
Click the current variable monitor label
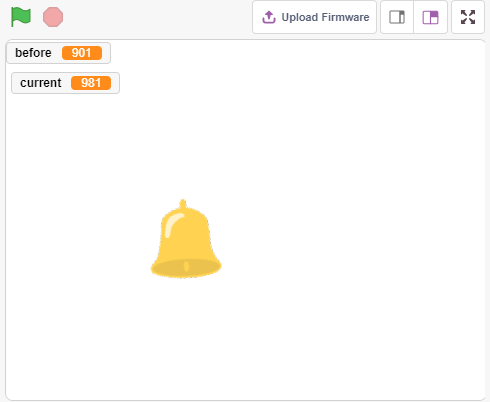coord(41,83)
